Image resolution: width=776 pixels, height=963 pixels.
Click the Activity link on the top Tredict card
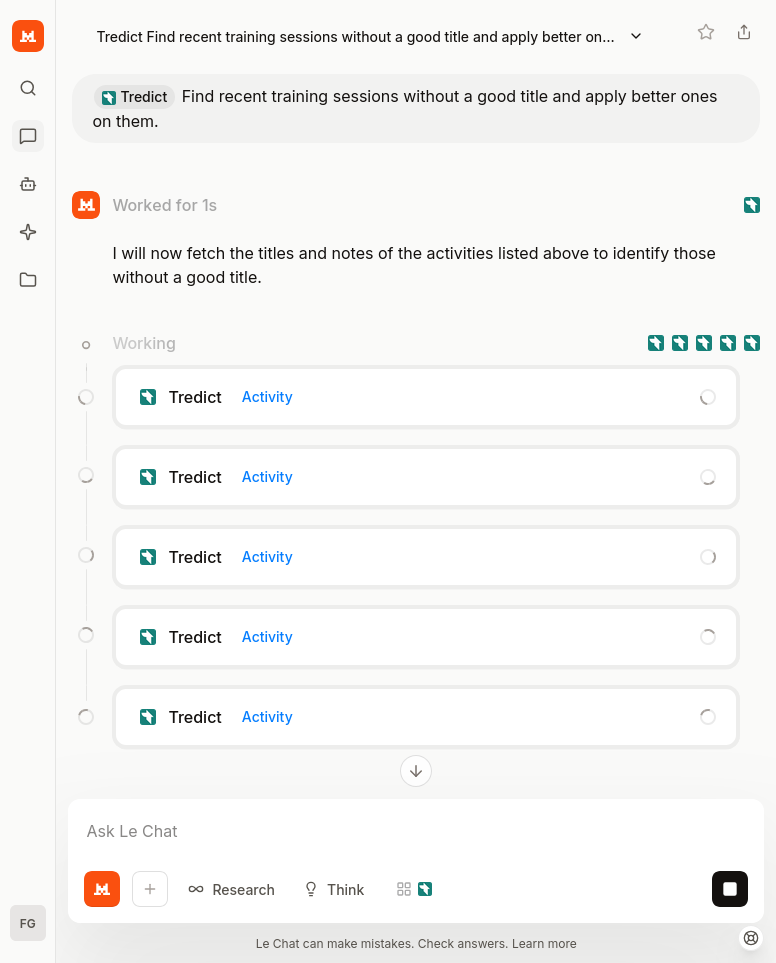tap(266, 397)
